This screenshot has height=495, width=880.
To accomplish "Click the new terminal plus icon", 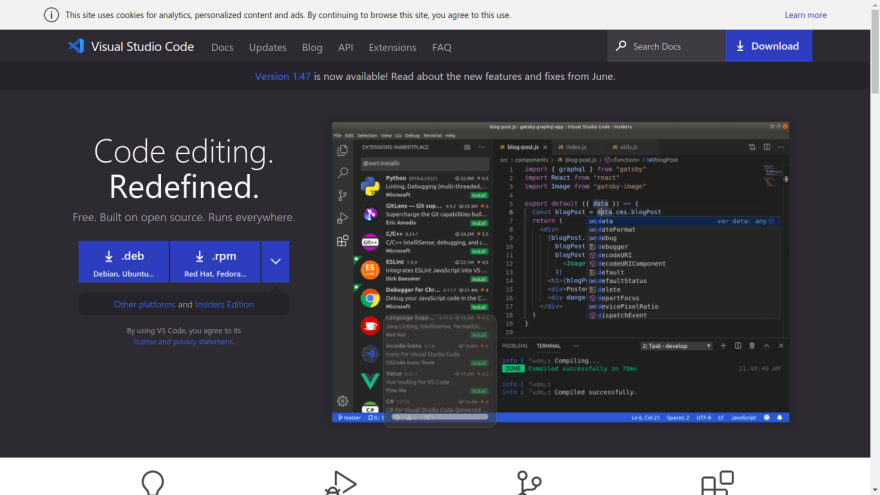I will click(x=723, y=346).
